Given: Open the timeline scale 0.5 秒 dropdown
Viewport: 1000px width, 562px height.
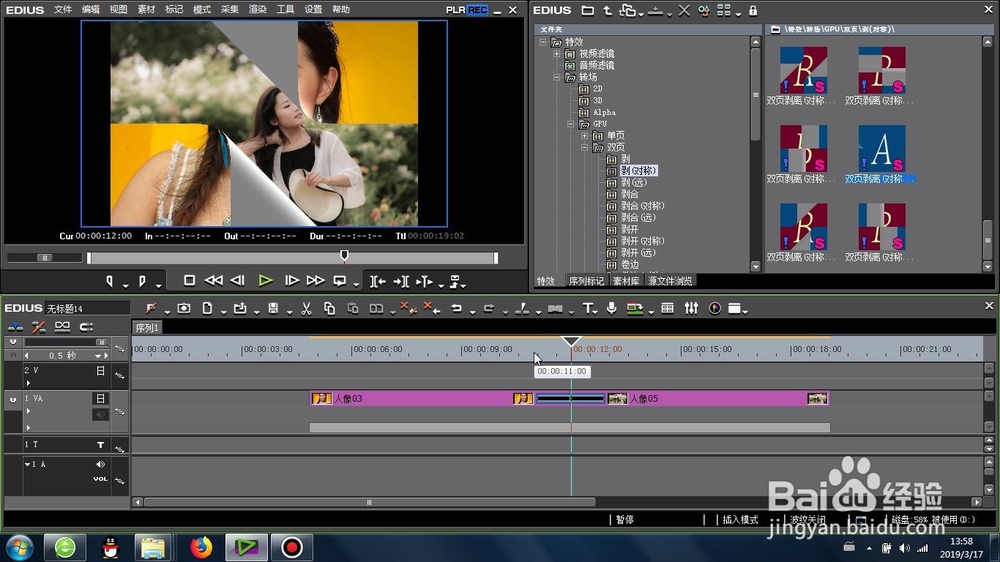Looking at the screenshot, I should 98,355.
